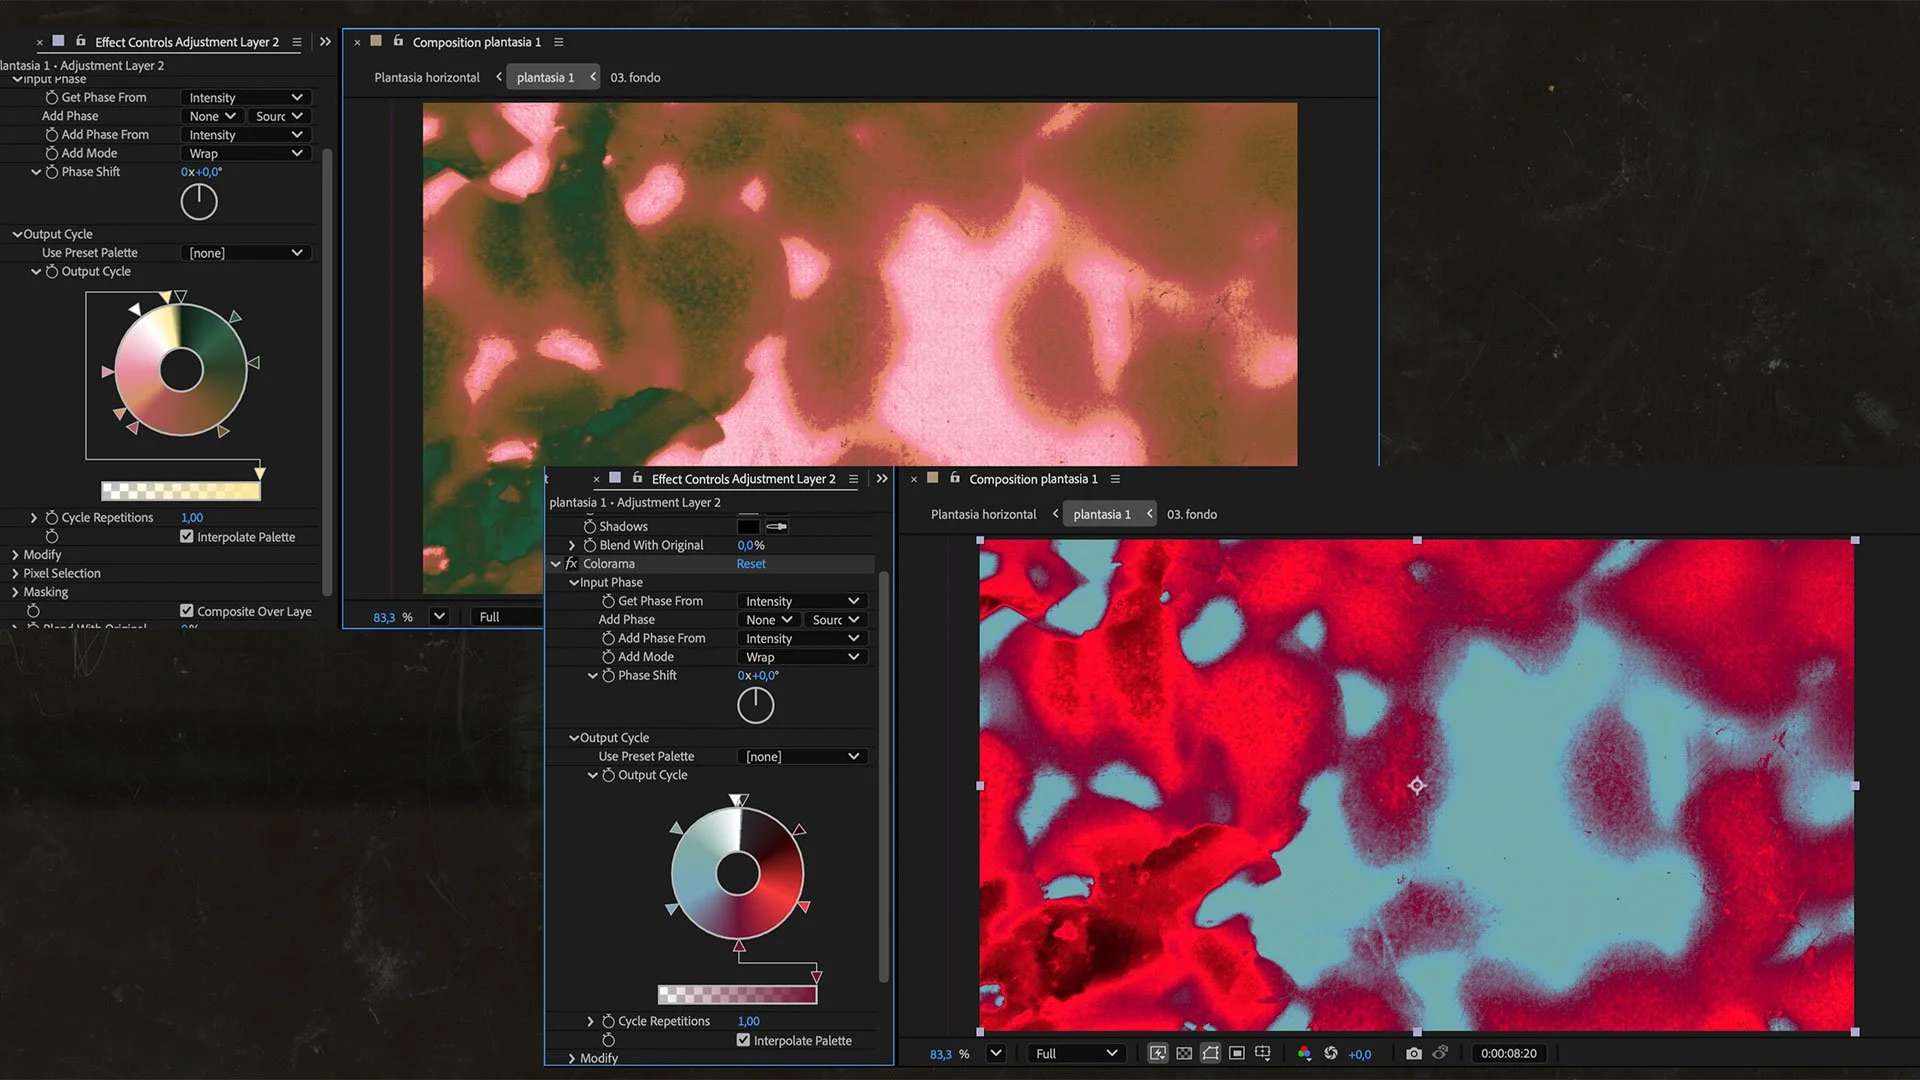Open grid and guide options icon
The height and width of the screenshot is (1080, 1920).
tap(1263, 1053)
